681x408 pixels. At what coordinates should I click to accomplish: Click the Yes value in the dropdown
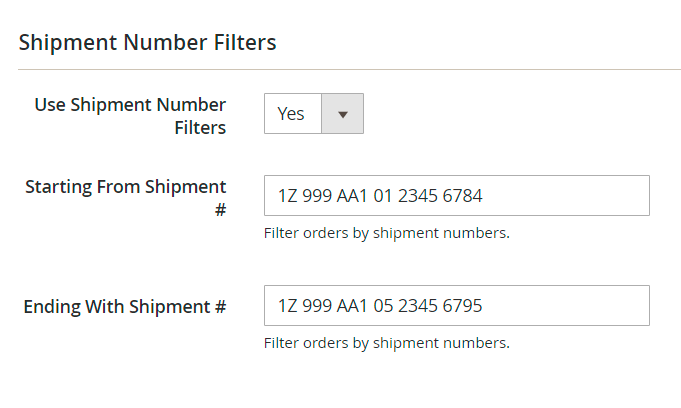pos(291,114)
